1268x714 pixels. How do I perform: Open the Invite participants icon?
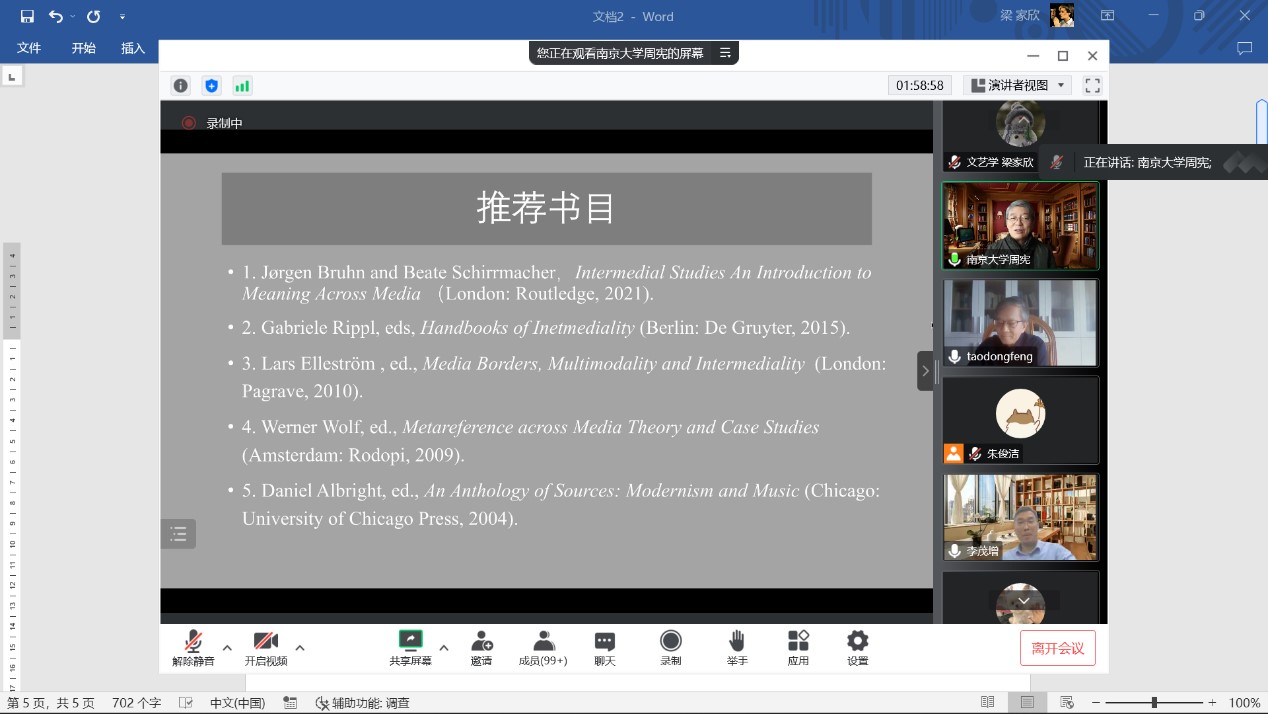tap(481, 647)
